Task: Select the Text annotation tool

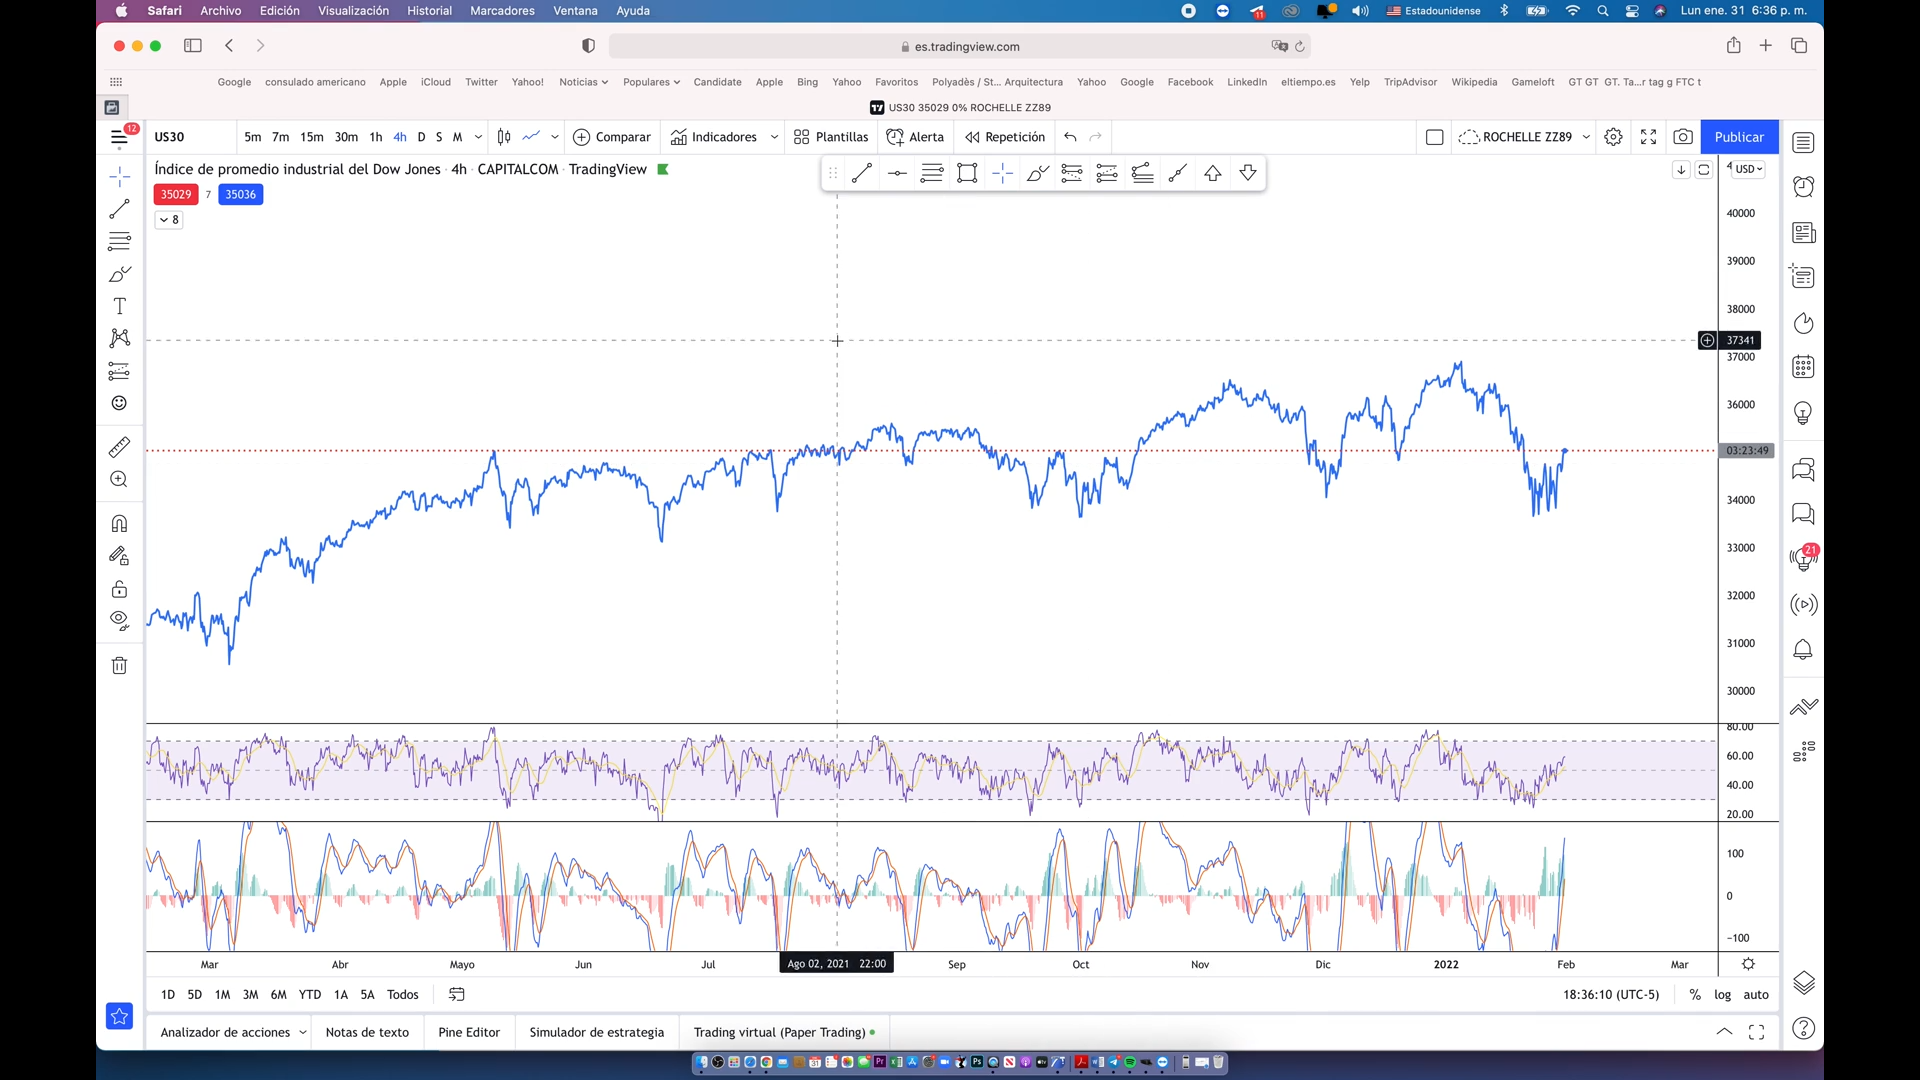Action: click(119, 306)
